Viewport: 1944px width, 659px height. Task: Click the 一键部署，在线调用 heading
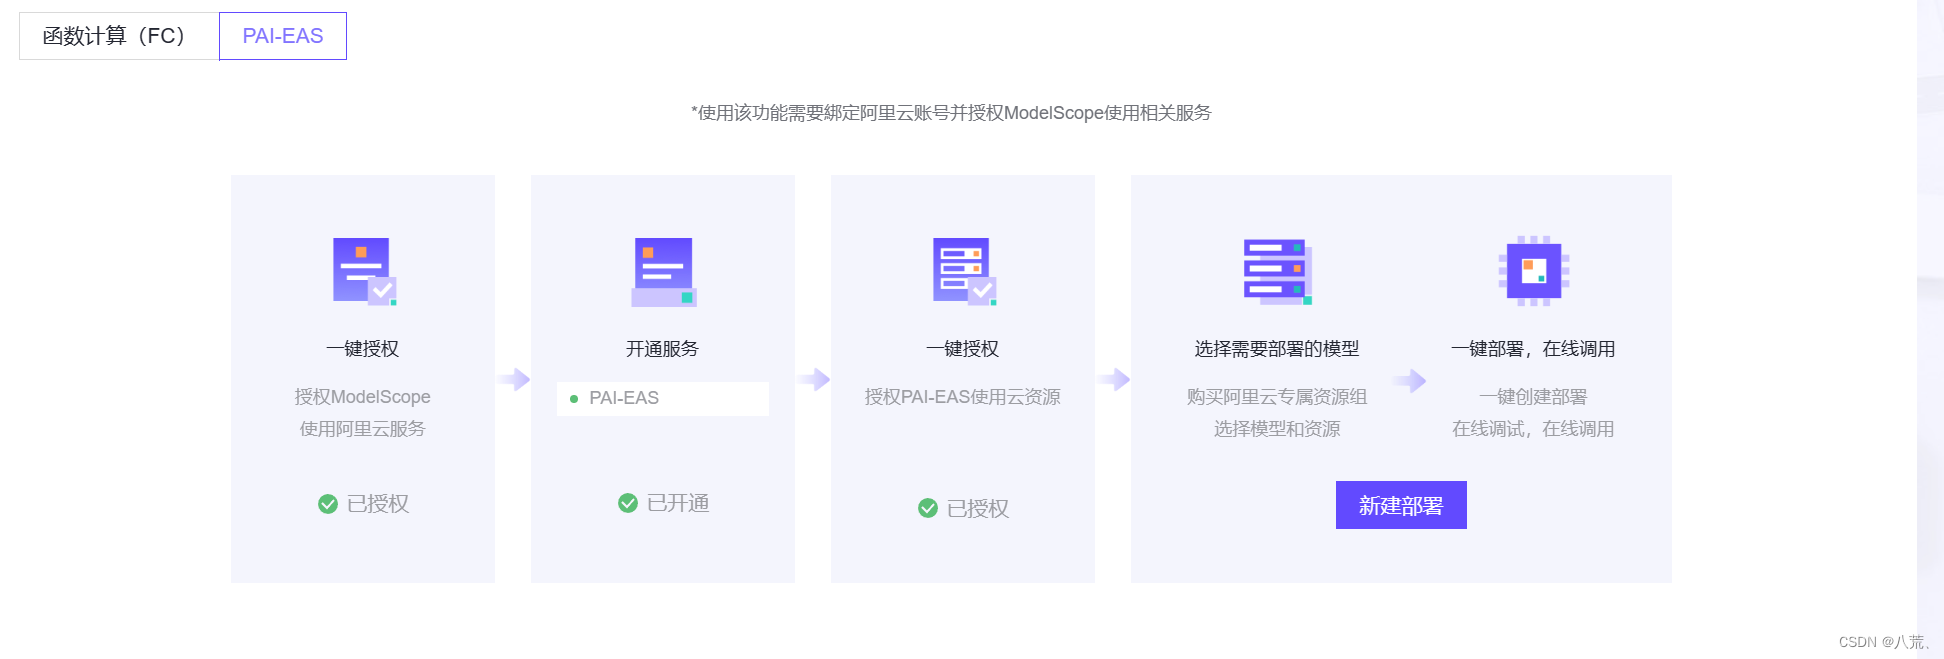pos(1533,349)
